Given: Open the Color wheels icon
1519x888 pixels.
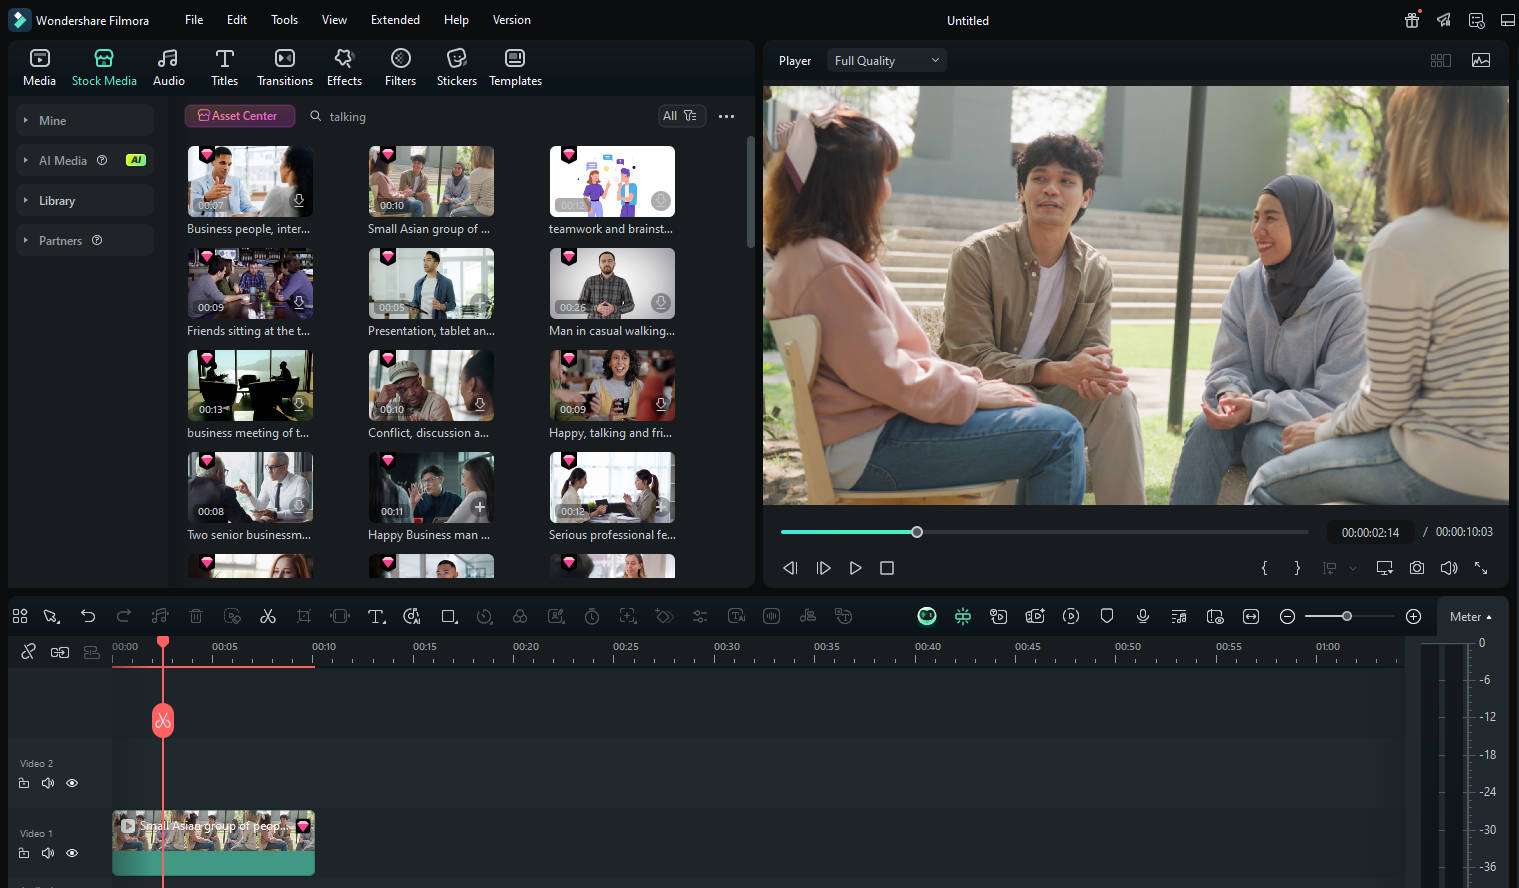Looking at the screenshot, I should tap(520, 616).
